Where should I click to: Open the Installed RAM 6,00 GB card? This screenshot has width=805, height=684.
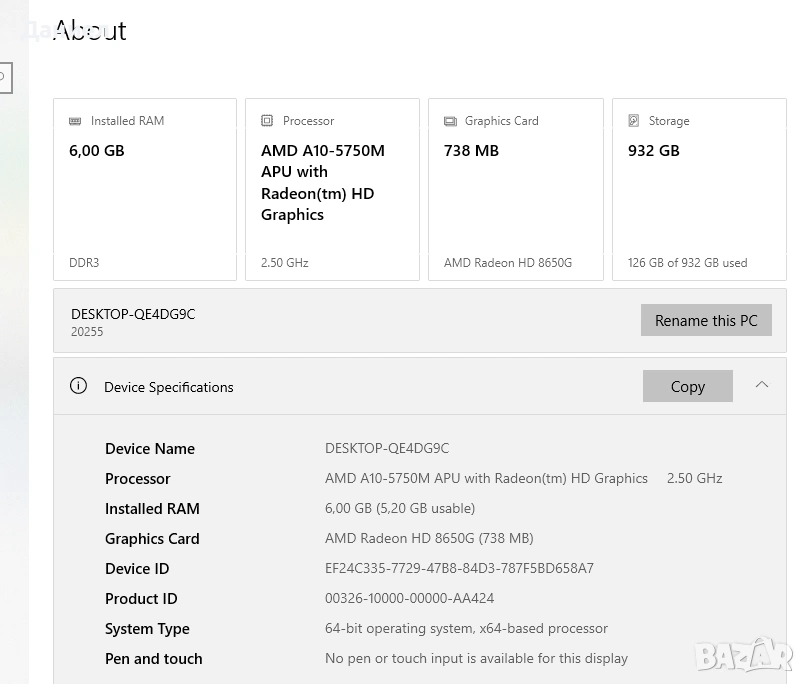pos(97,151)
